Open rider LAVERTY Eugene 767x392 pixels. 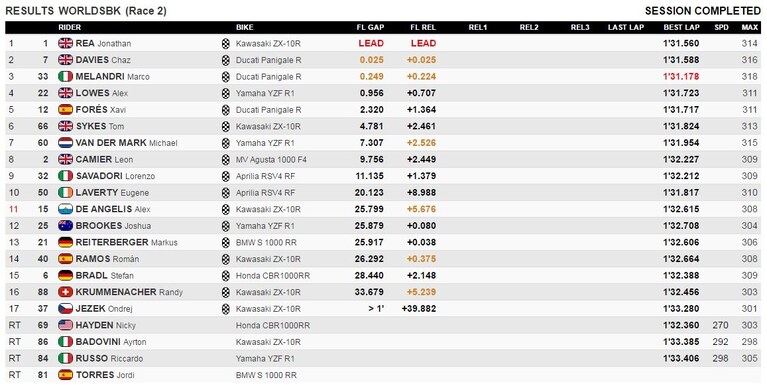[x=112, y=193]
